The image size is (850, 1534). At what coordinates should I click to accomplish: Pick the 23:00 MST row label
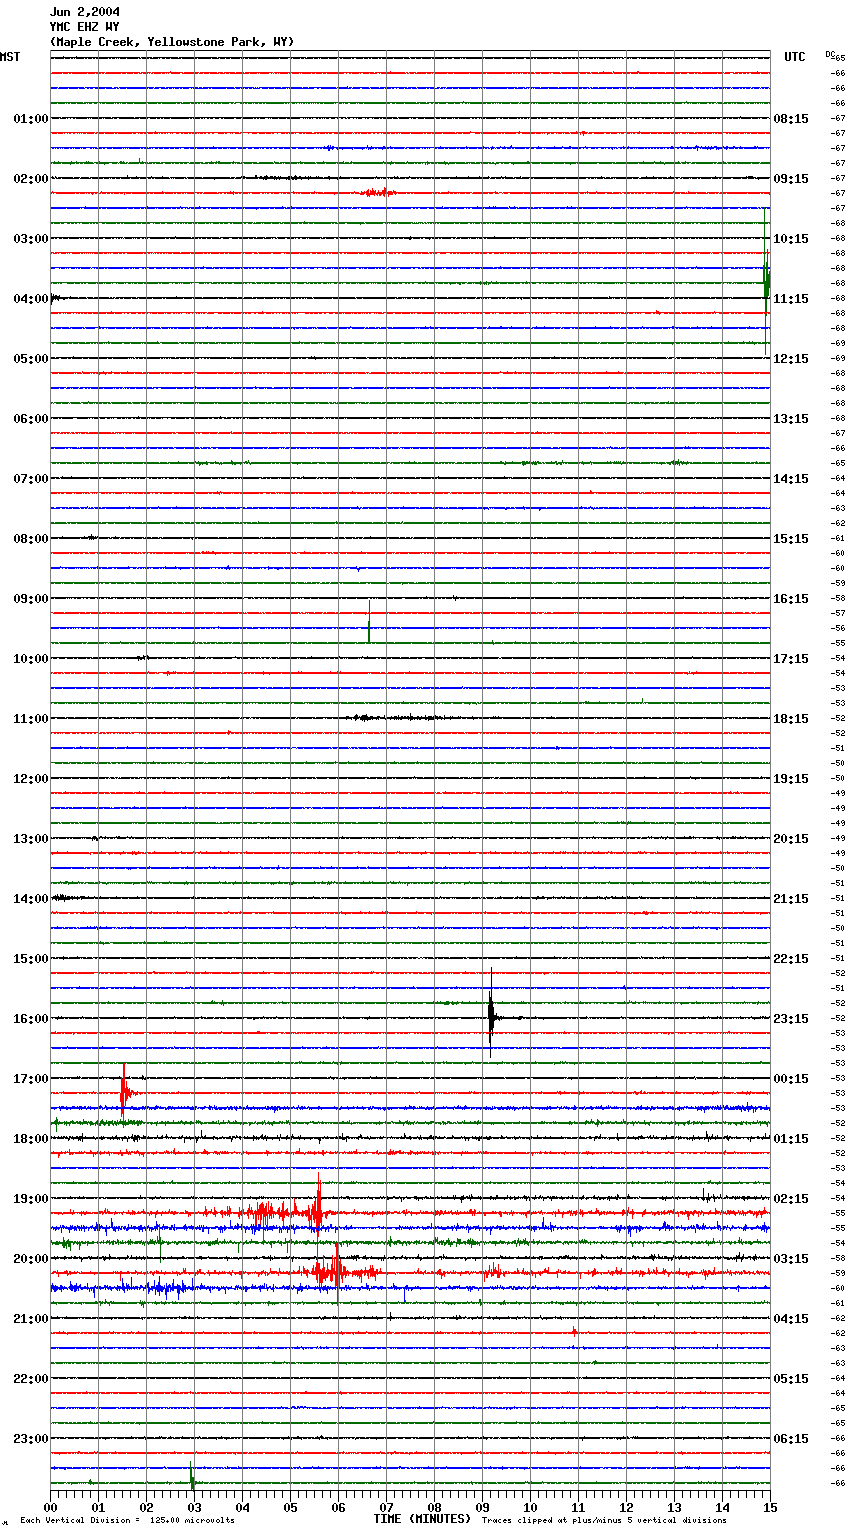[31, 1439]
